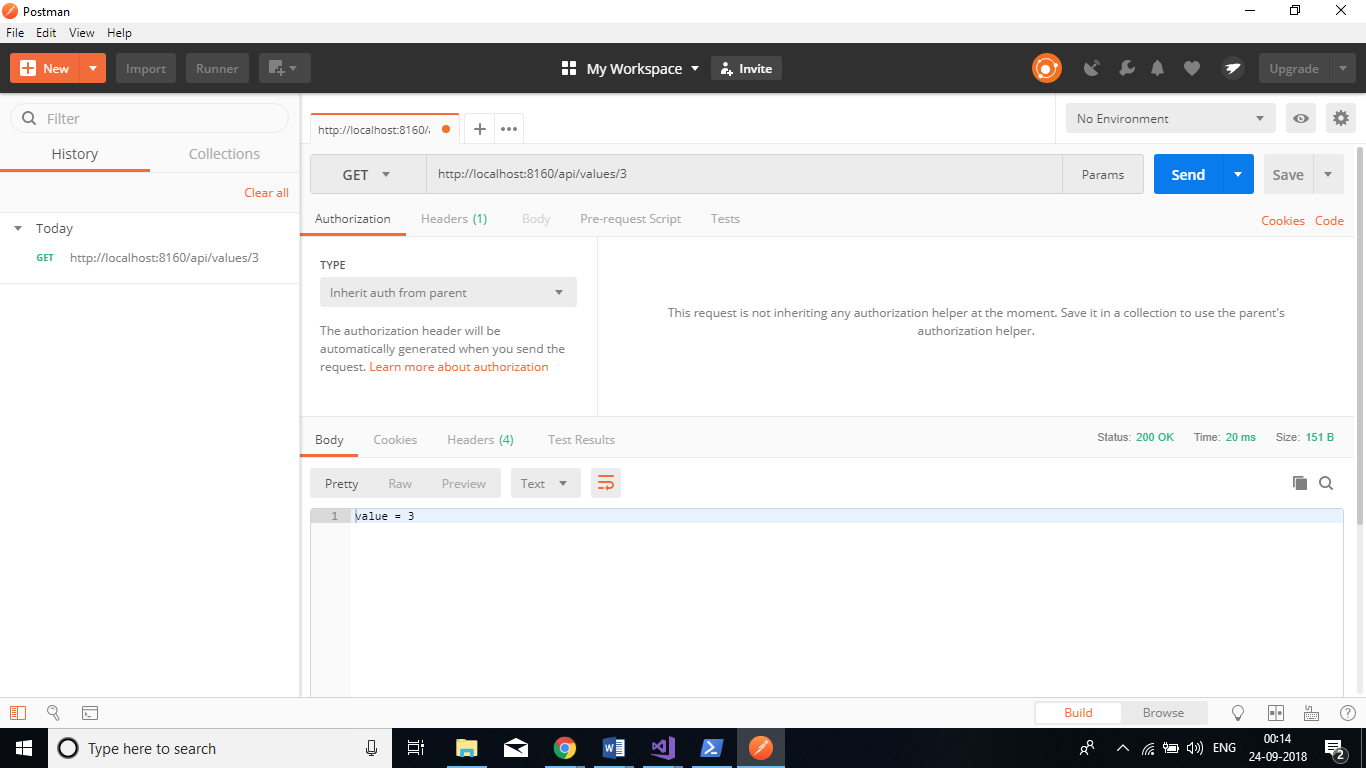Collapse the Today history group
The image size is (1366, 768).
coord(18,228)
